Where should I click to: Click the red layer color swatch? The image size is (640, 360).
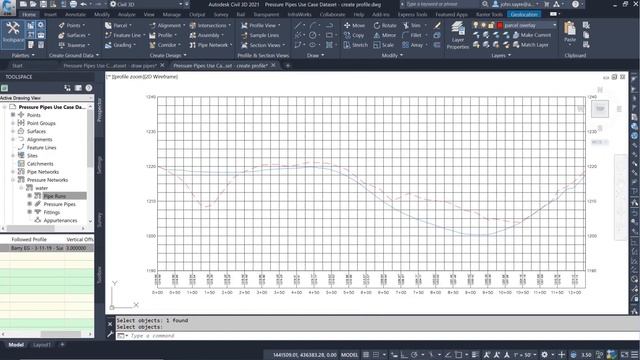(500, 25)
